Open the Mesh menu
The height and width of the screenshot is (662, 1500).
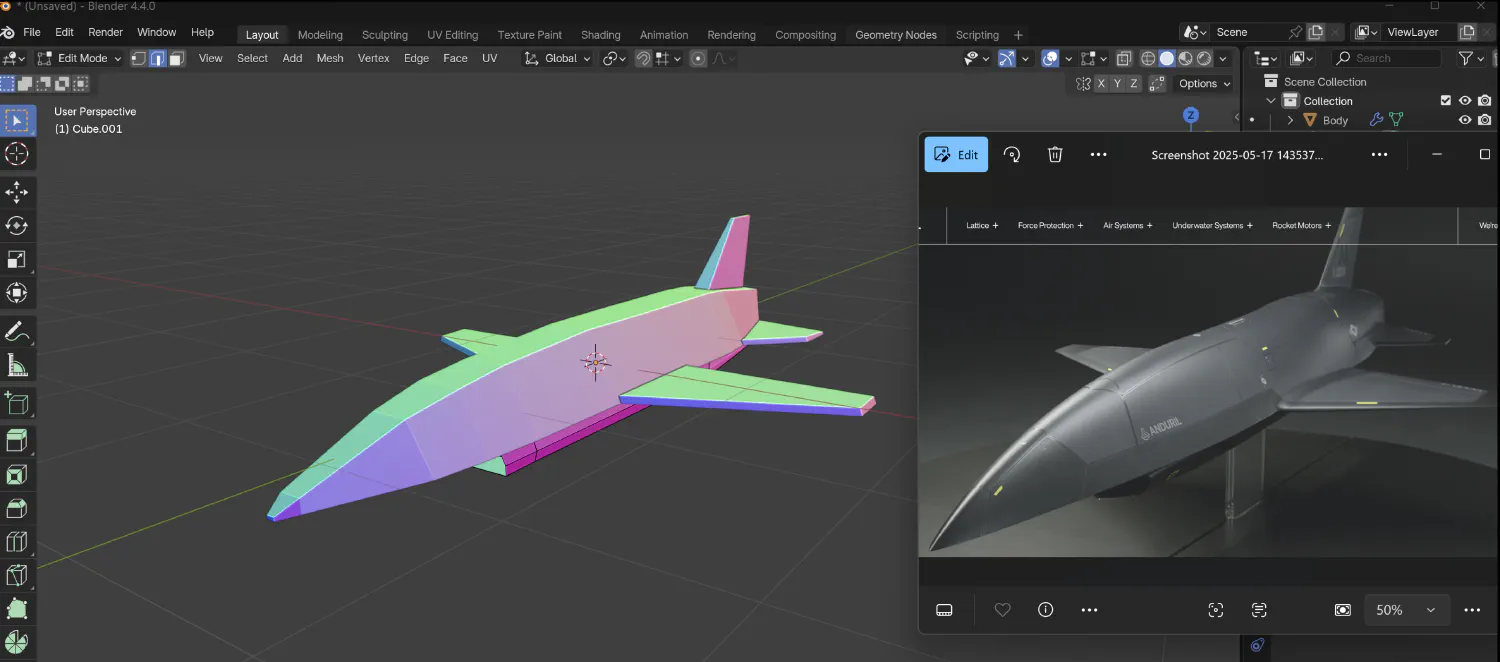[329, 59]
